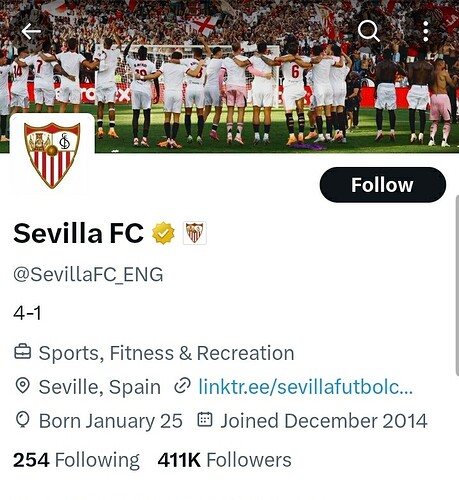The height and width of the screenshot is (500, 459).
Task: Click the briefcase category icon
Action: [x=23, y=352]
